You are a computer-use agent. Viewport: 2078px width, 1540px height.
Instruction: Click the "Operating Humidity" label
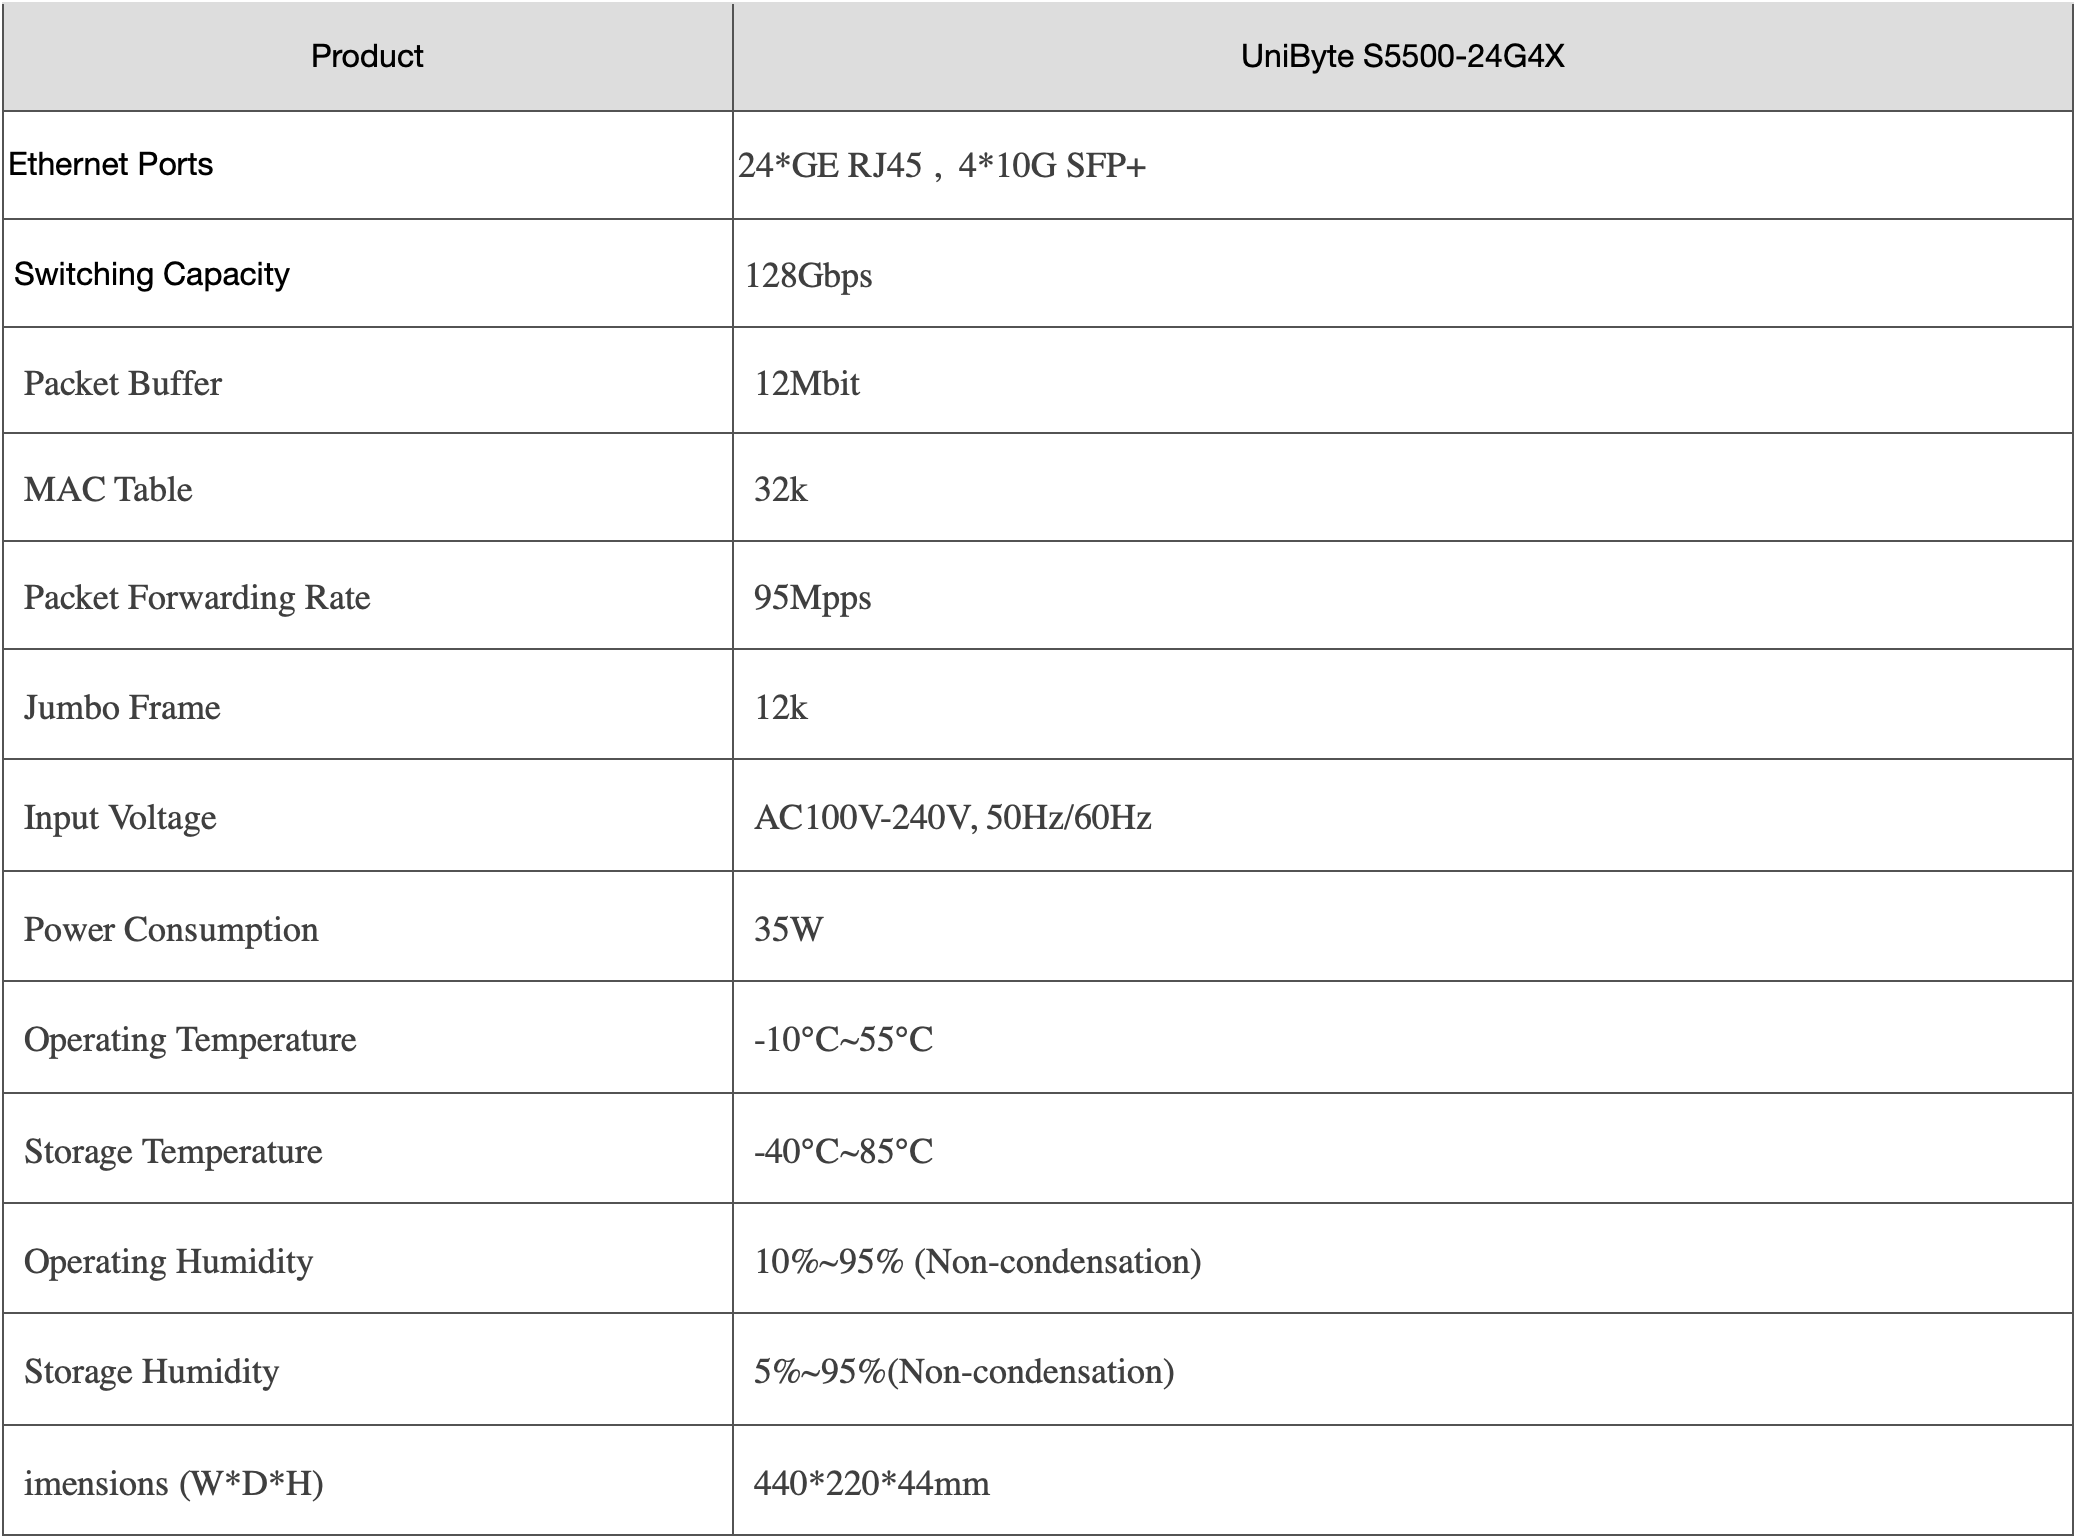coord(168,1262)
